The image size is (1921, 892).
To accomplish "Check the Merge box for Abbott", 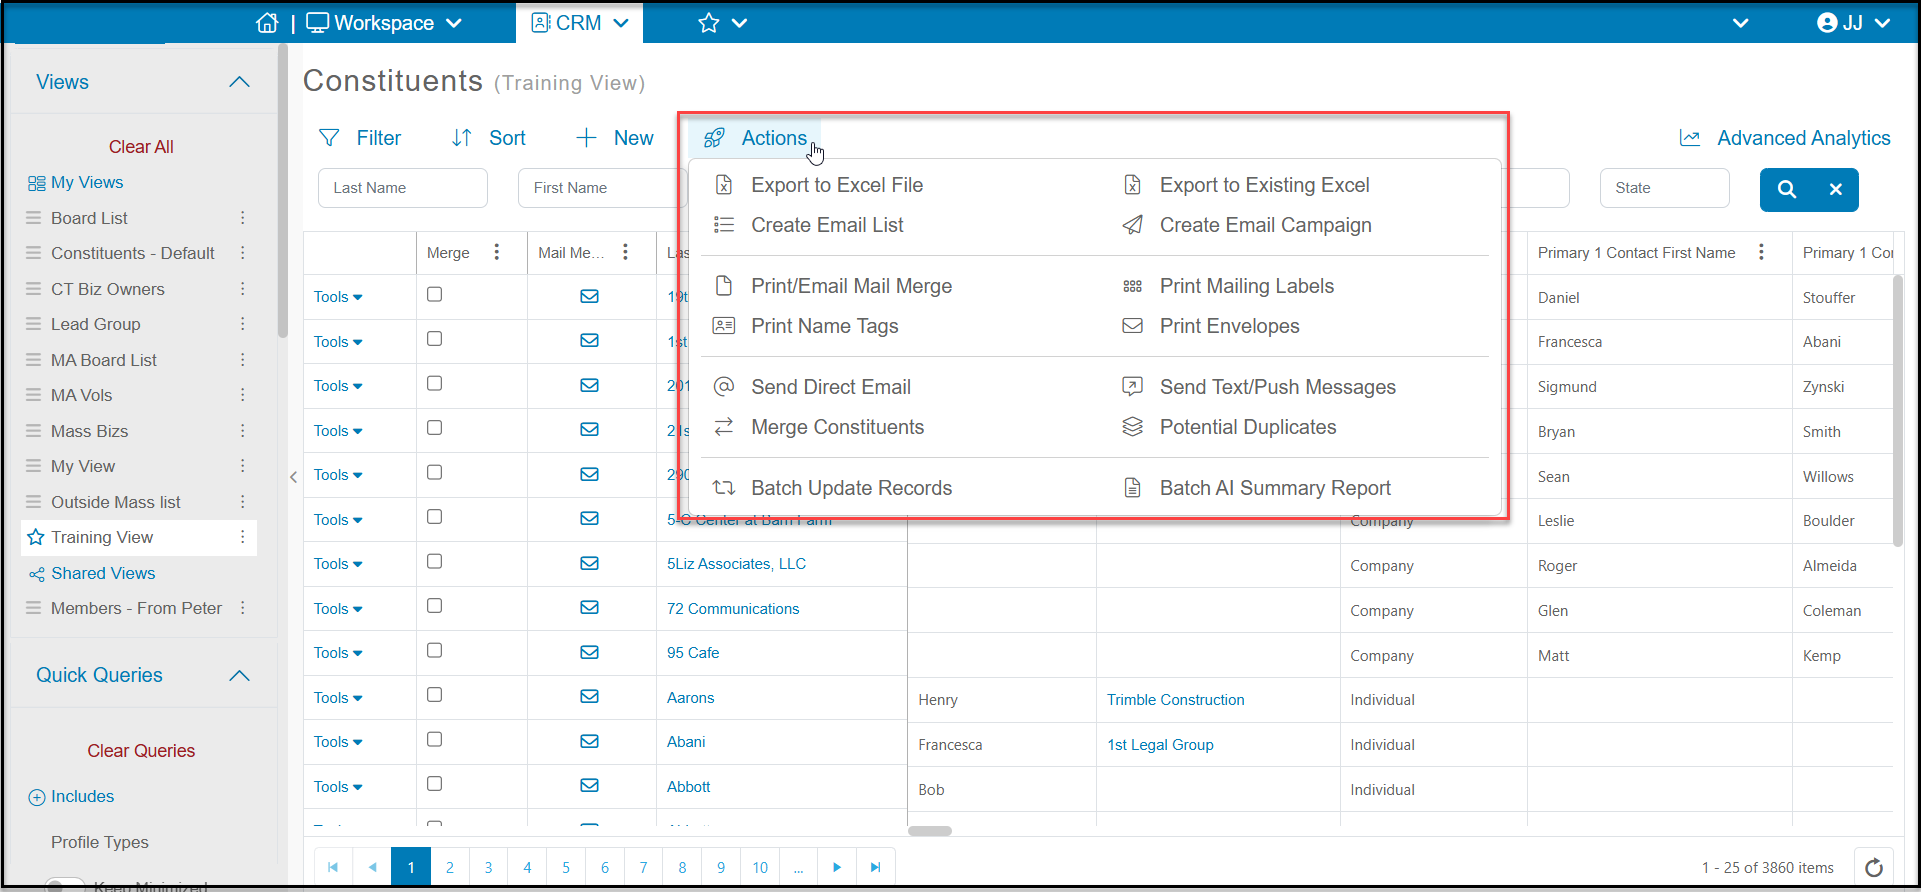I will [x=434, y=784].
